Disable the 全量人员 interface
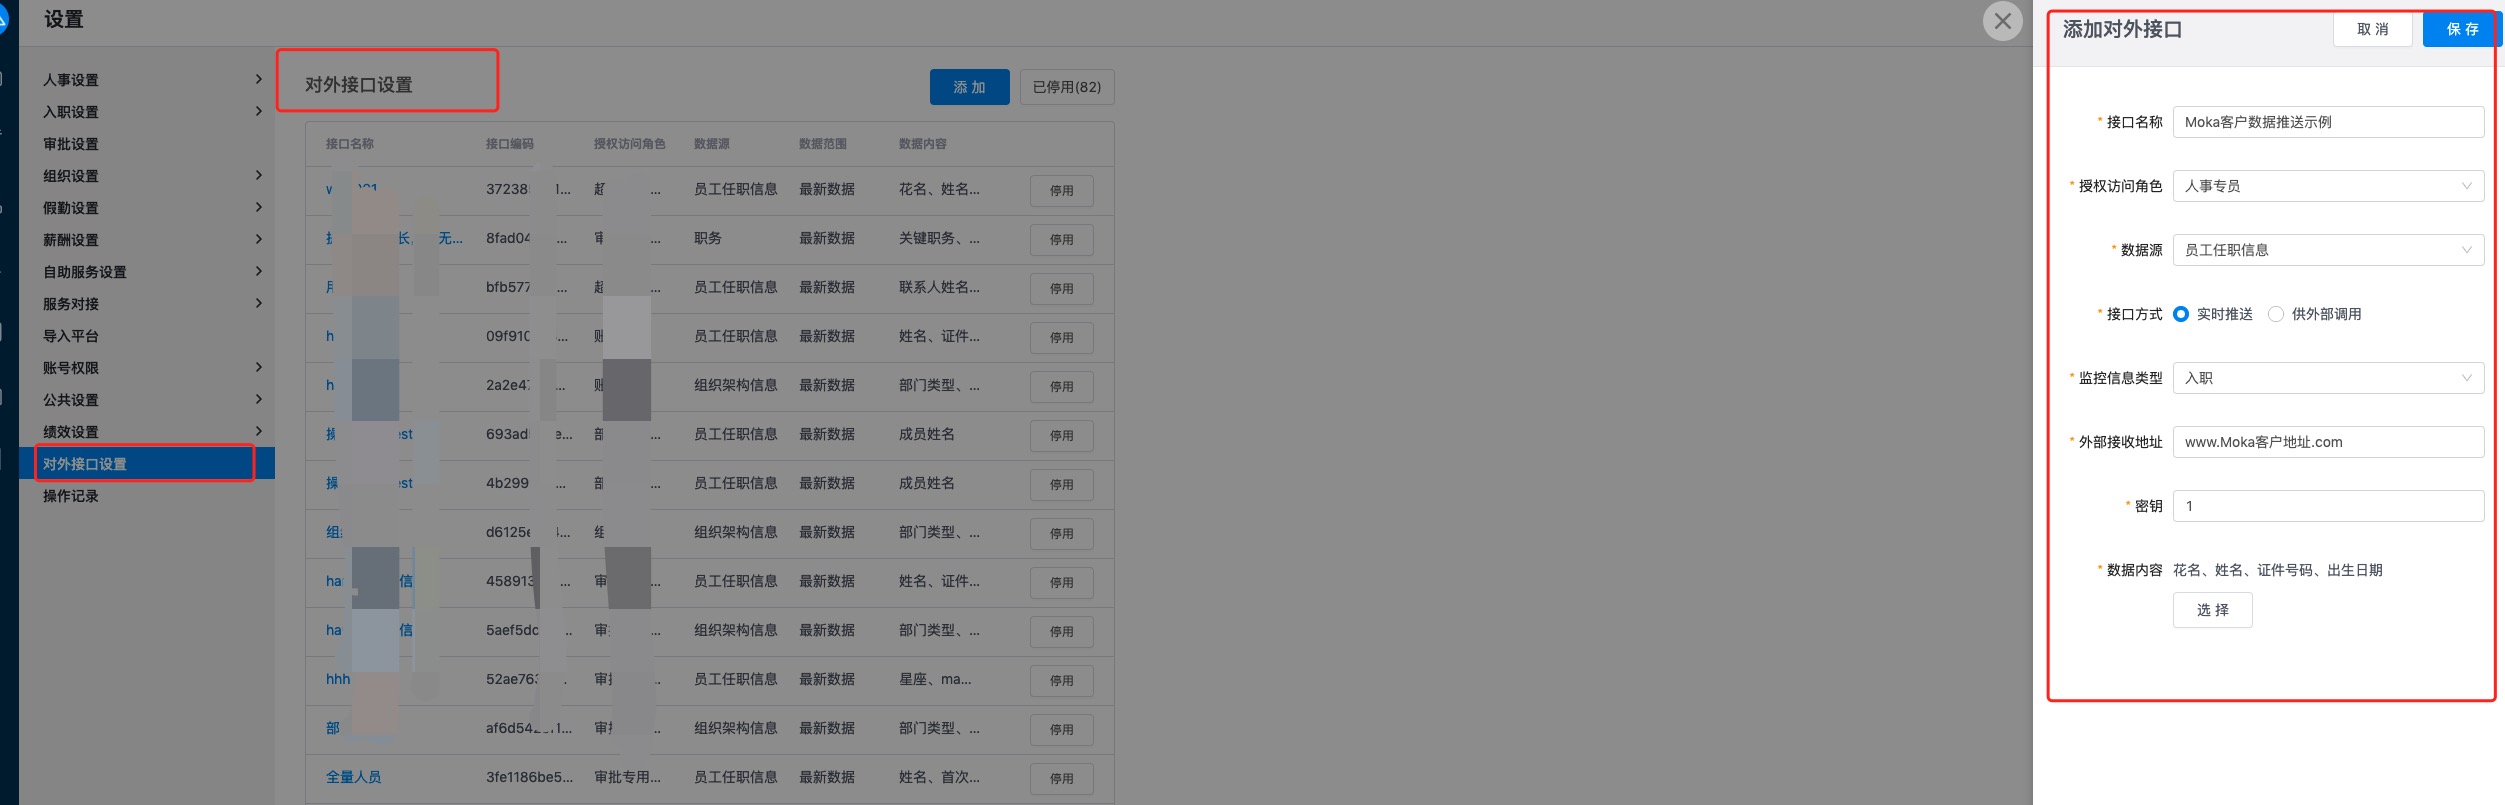Viewport: 2505px width, 805px height. 1061,778
